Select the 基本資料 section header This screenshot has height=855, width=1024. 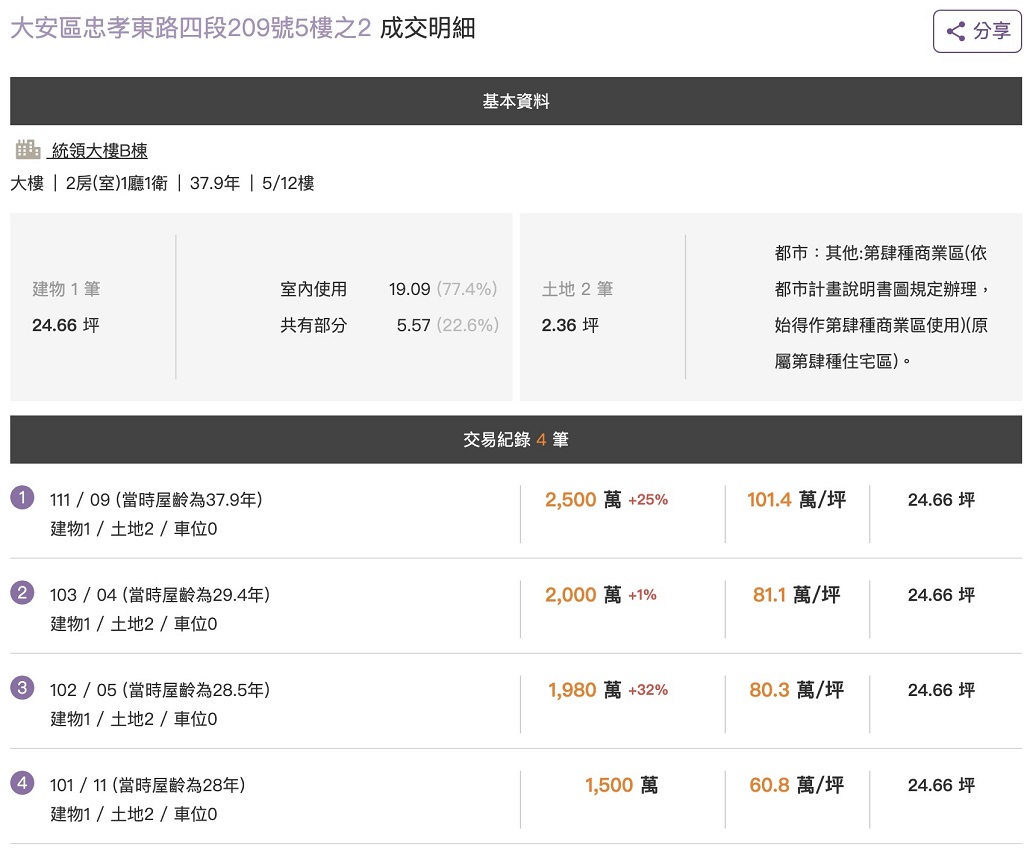coord(516,101)
